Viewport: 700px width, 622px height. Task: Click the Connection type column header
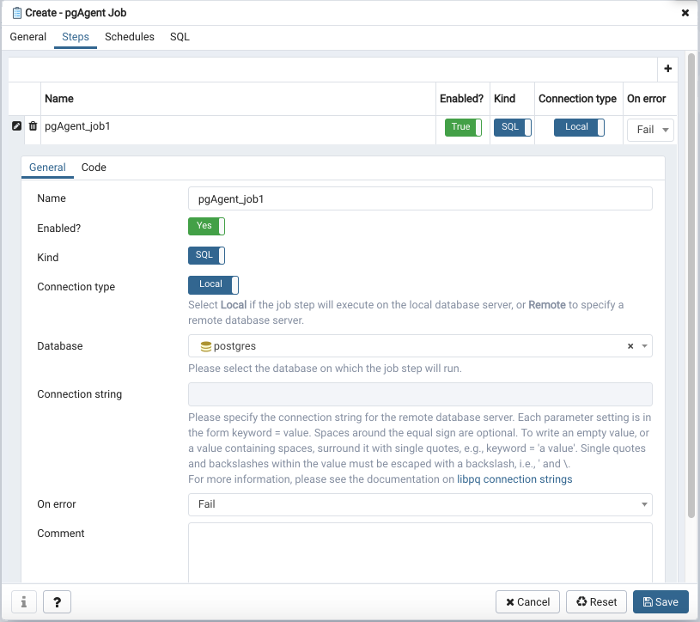[577, 99]
